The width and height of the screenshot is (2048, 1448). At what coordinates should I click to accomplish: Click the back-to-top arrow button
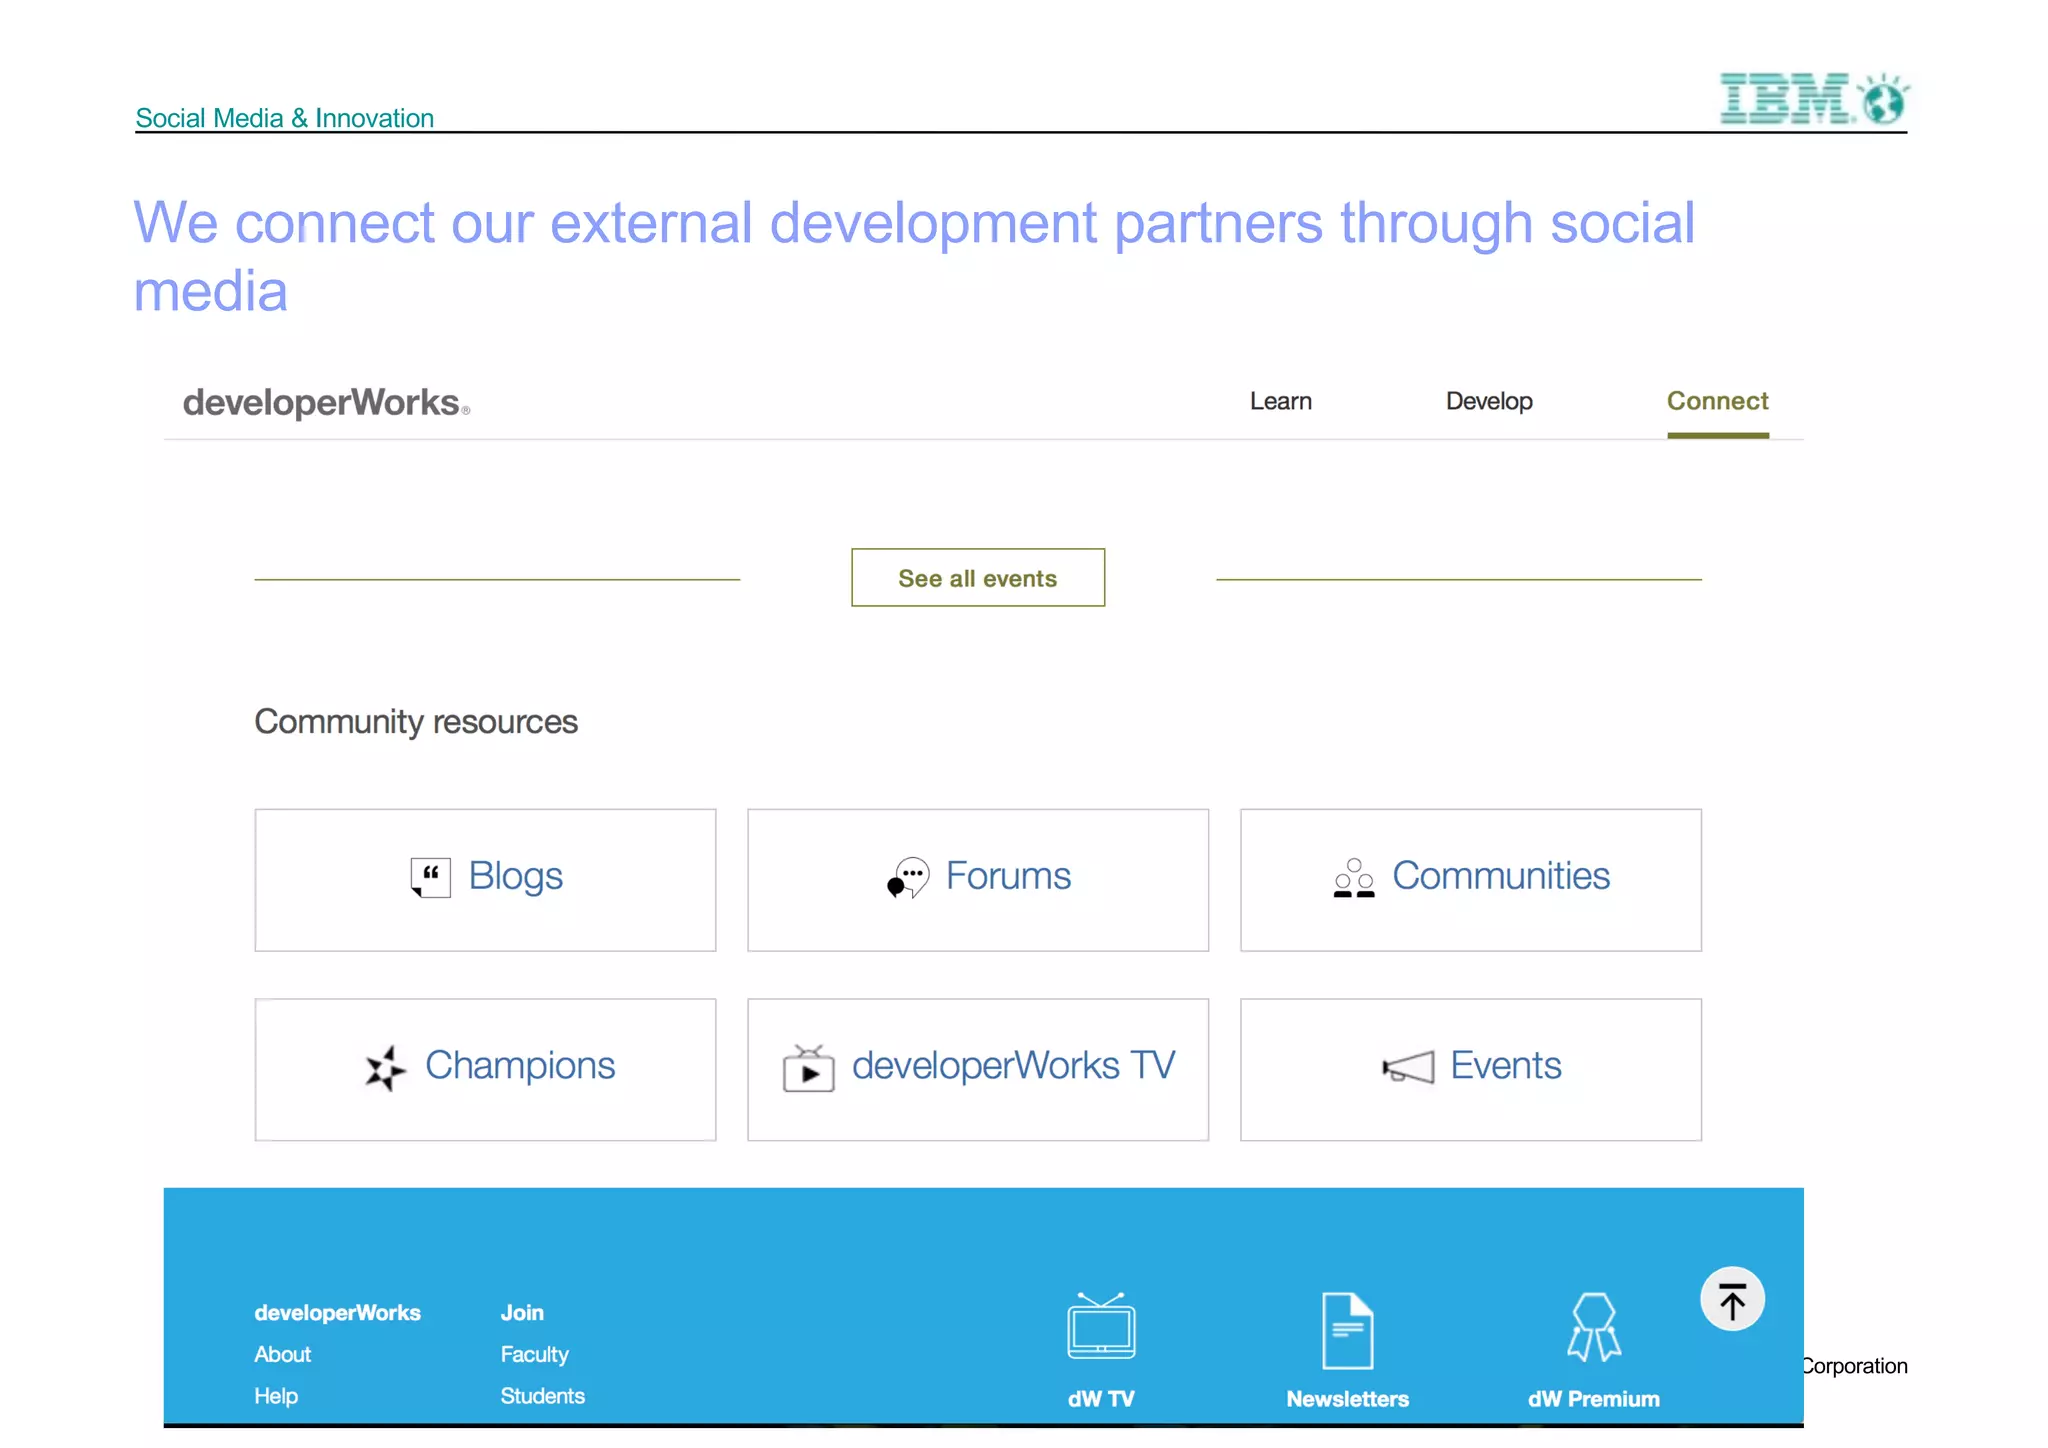click(1732, 1299)
